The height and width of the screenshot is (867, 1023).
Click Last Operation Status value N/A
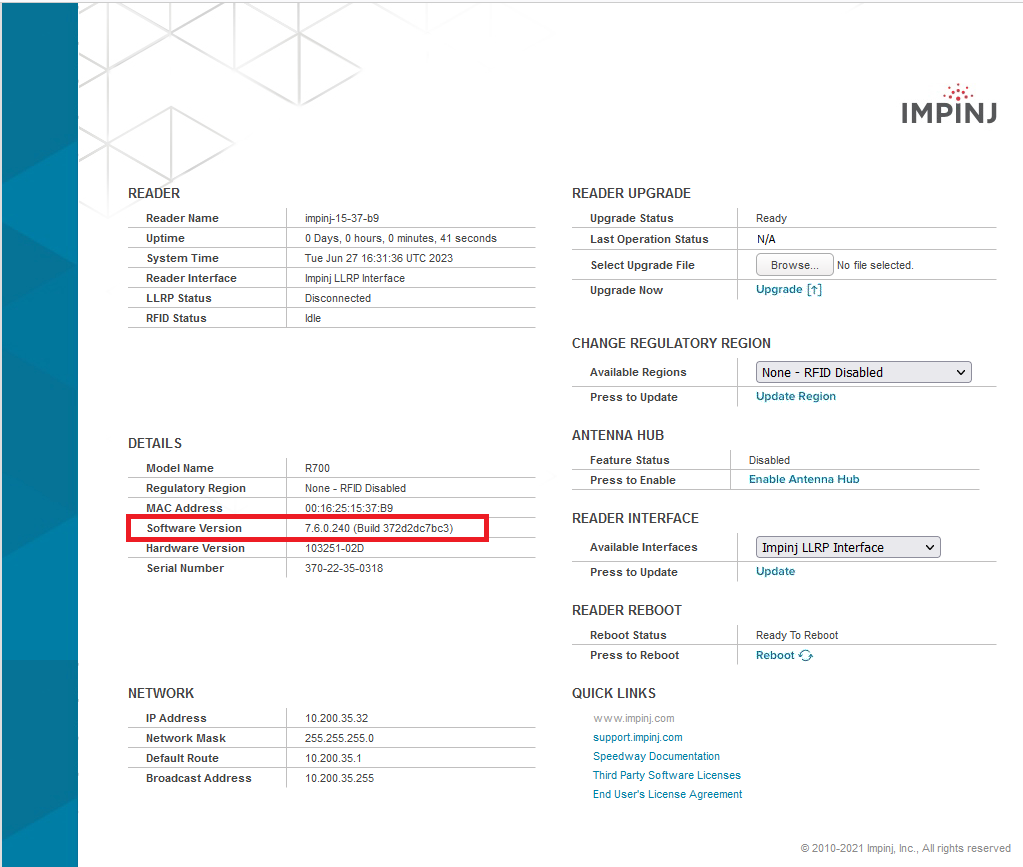coord(766,239)
